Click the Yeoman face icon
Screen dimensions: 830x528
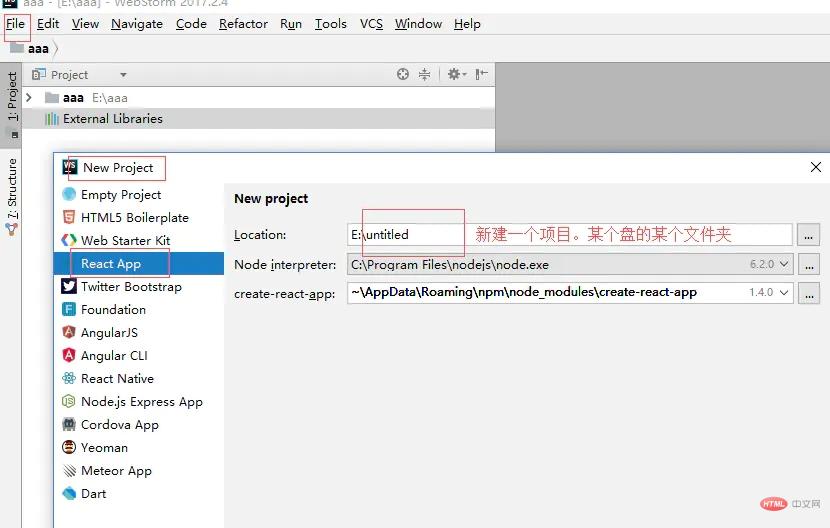(69, 448)
